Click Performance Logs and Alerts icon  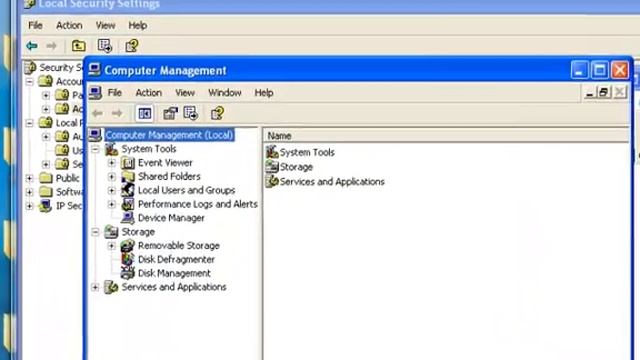(128, 204)
